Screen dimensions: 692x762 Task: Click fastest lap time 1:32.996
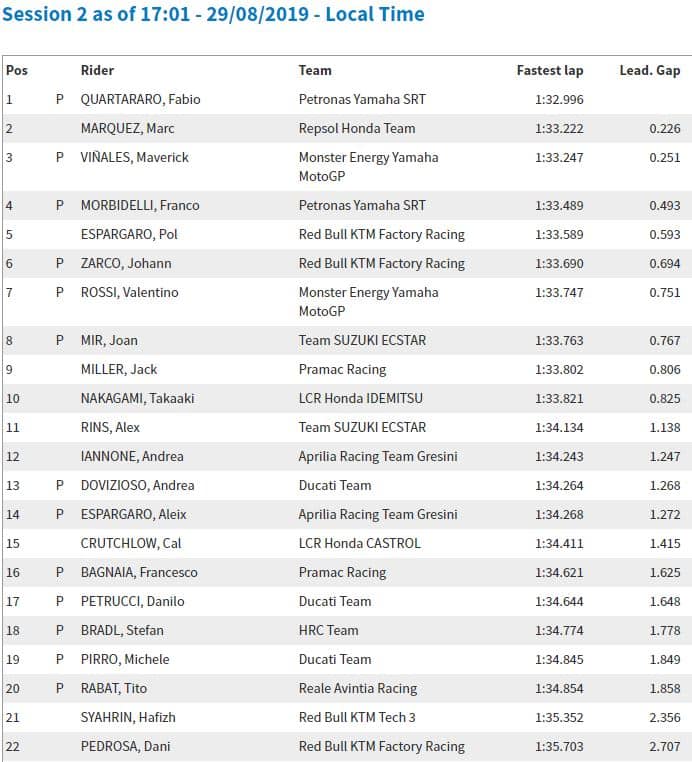pyautogui.click(x=559, y=100)
